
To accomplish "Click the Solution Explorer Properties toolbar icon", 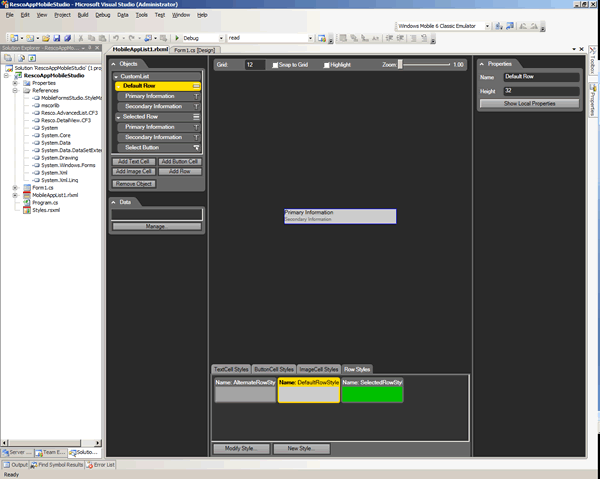I will tap(8, 58).
